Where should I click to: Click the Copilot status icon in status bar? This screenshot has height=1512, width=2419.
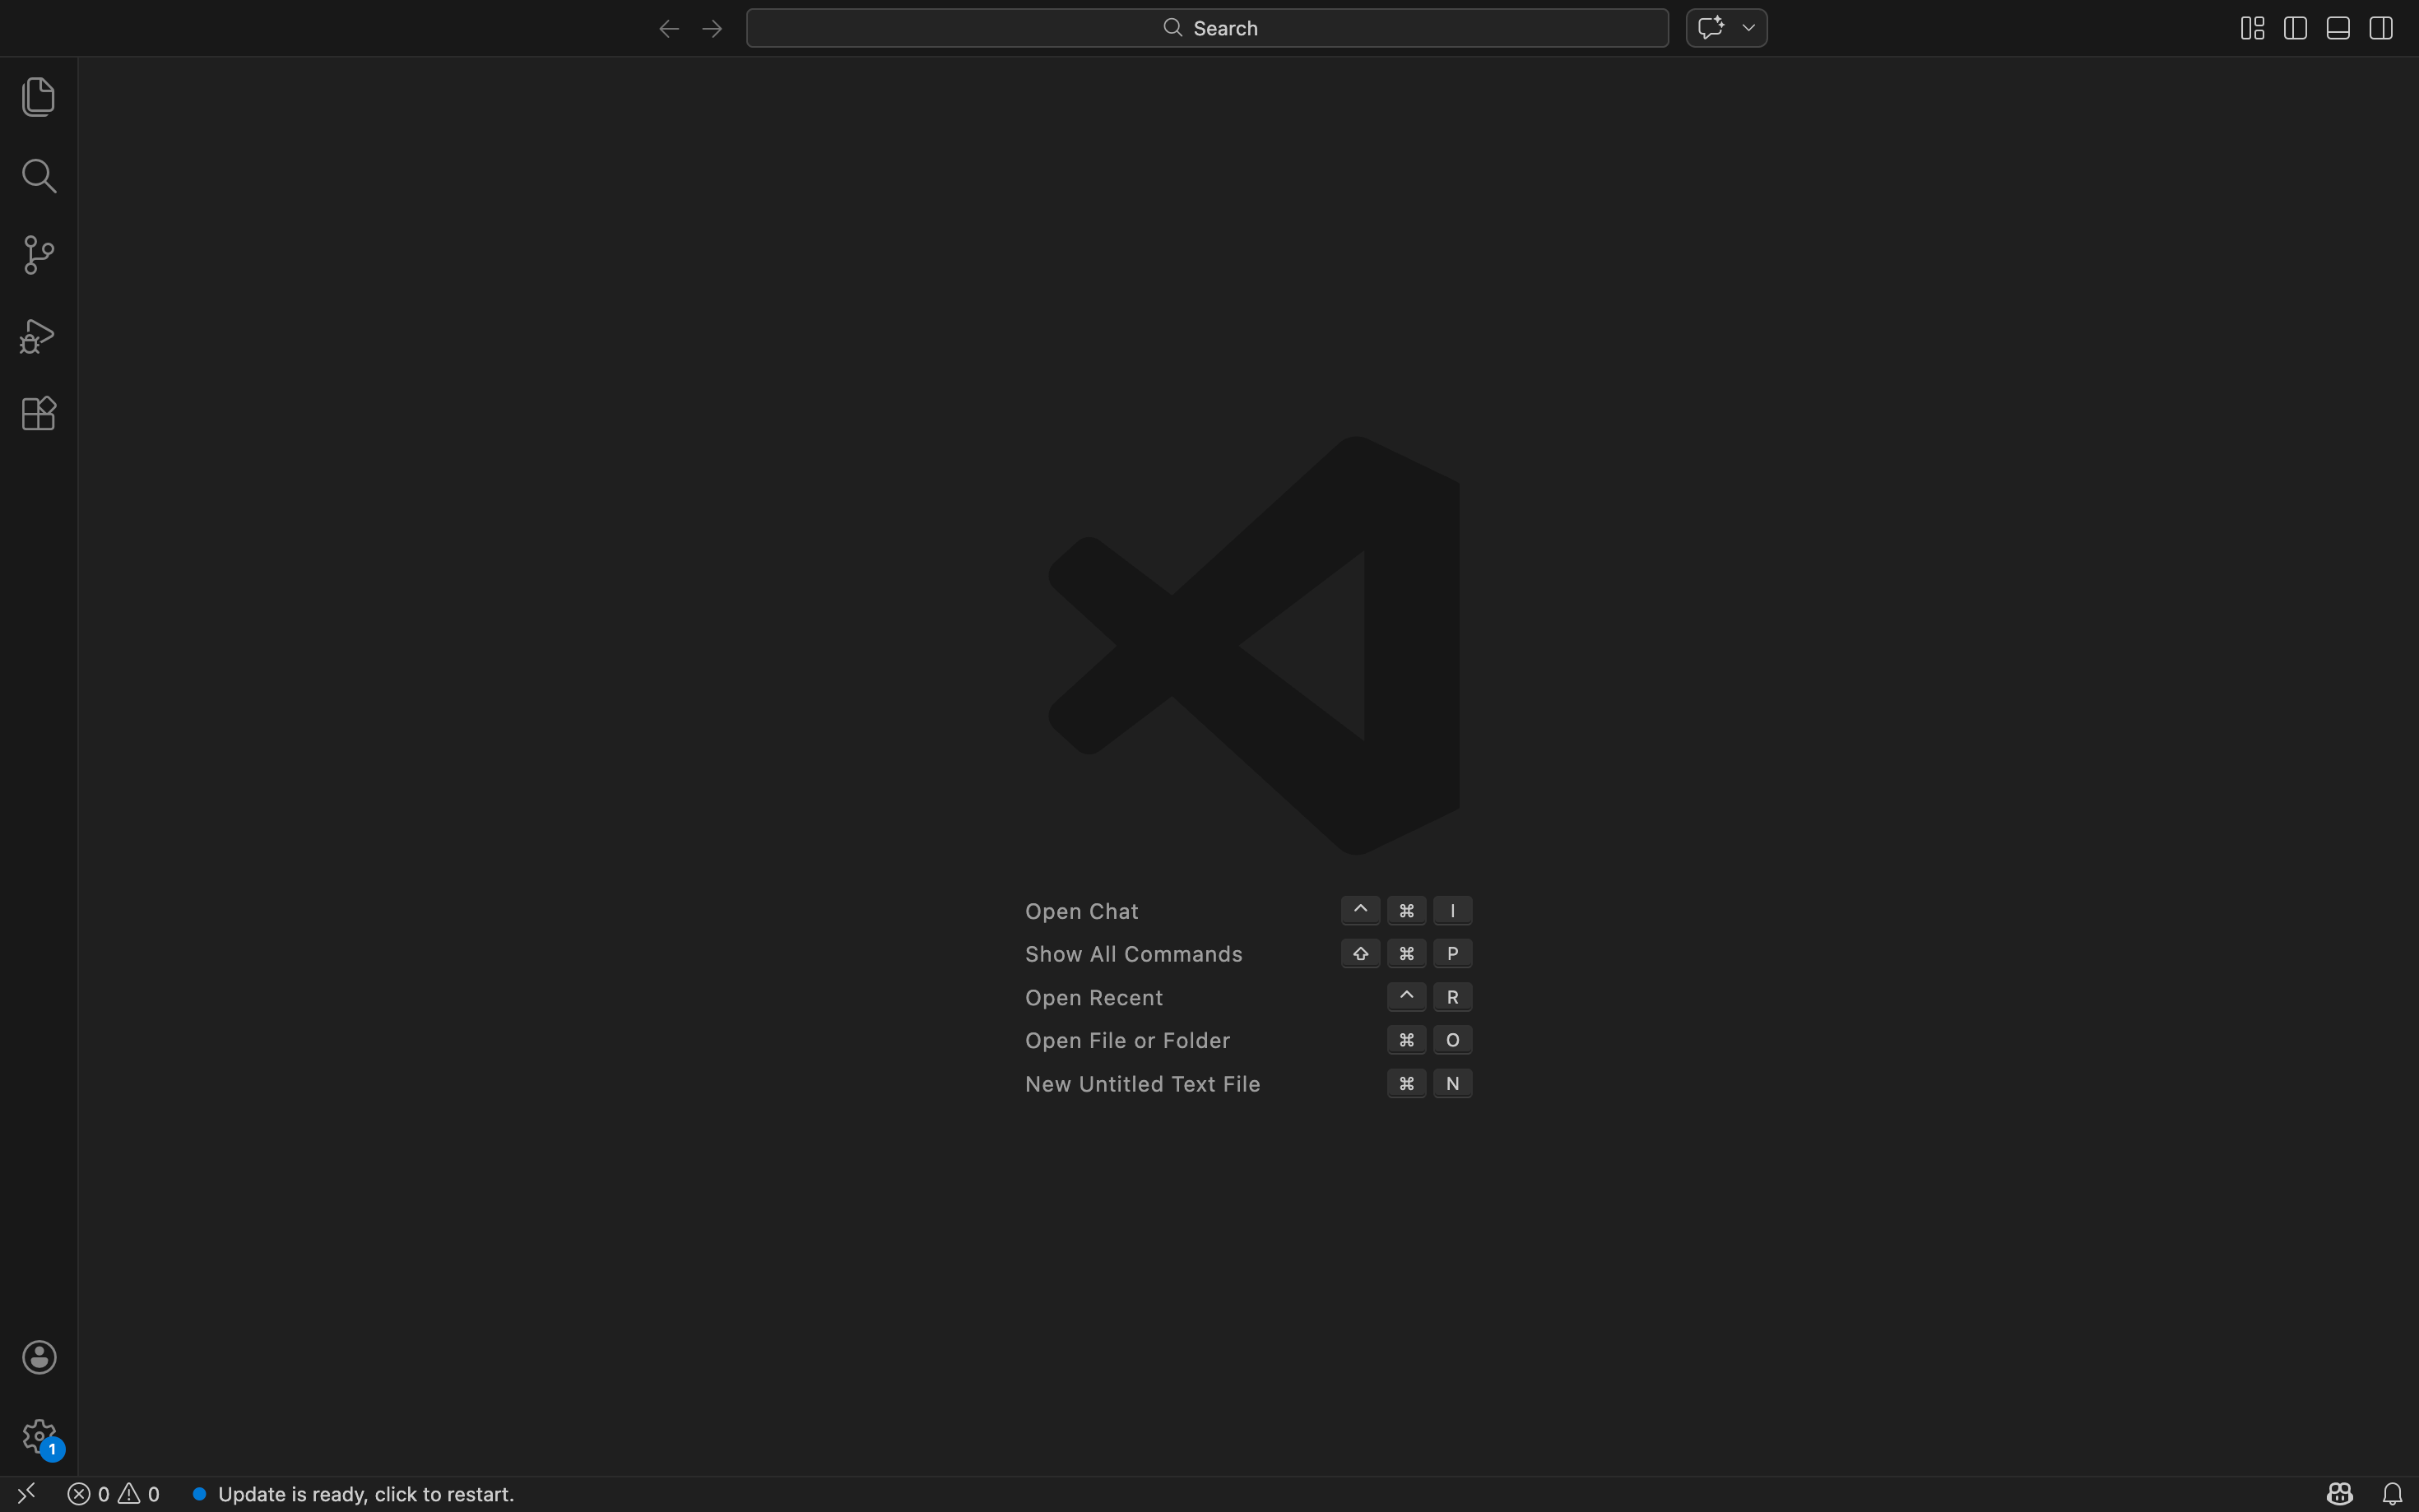coord(2339,1493)
